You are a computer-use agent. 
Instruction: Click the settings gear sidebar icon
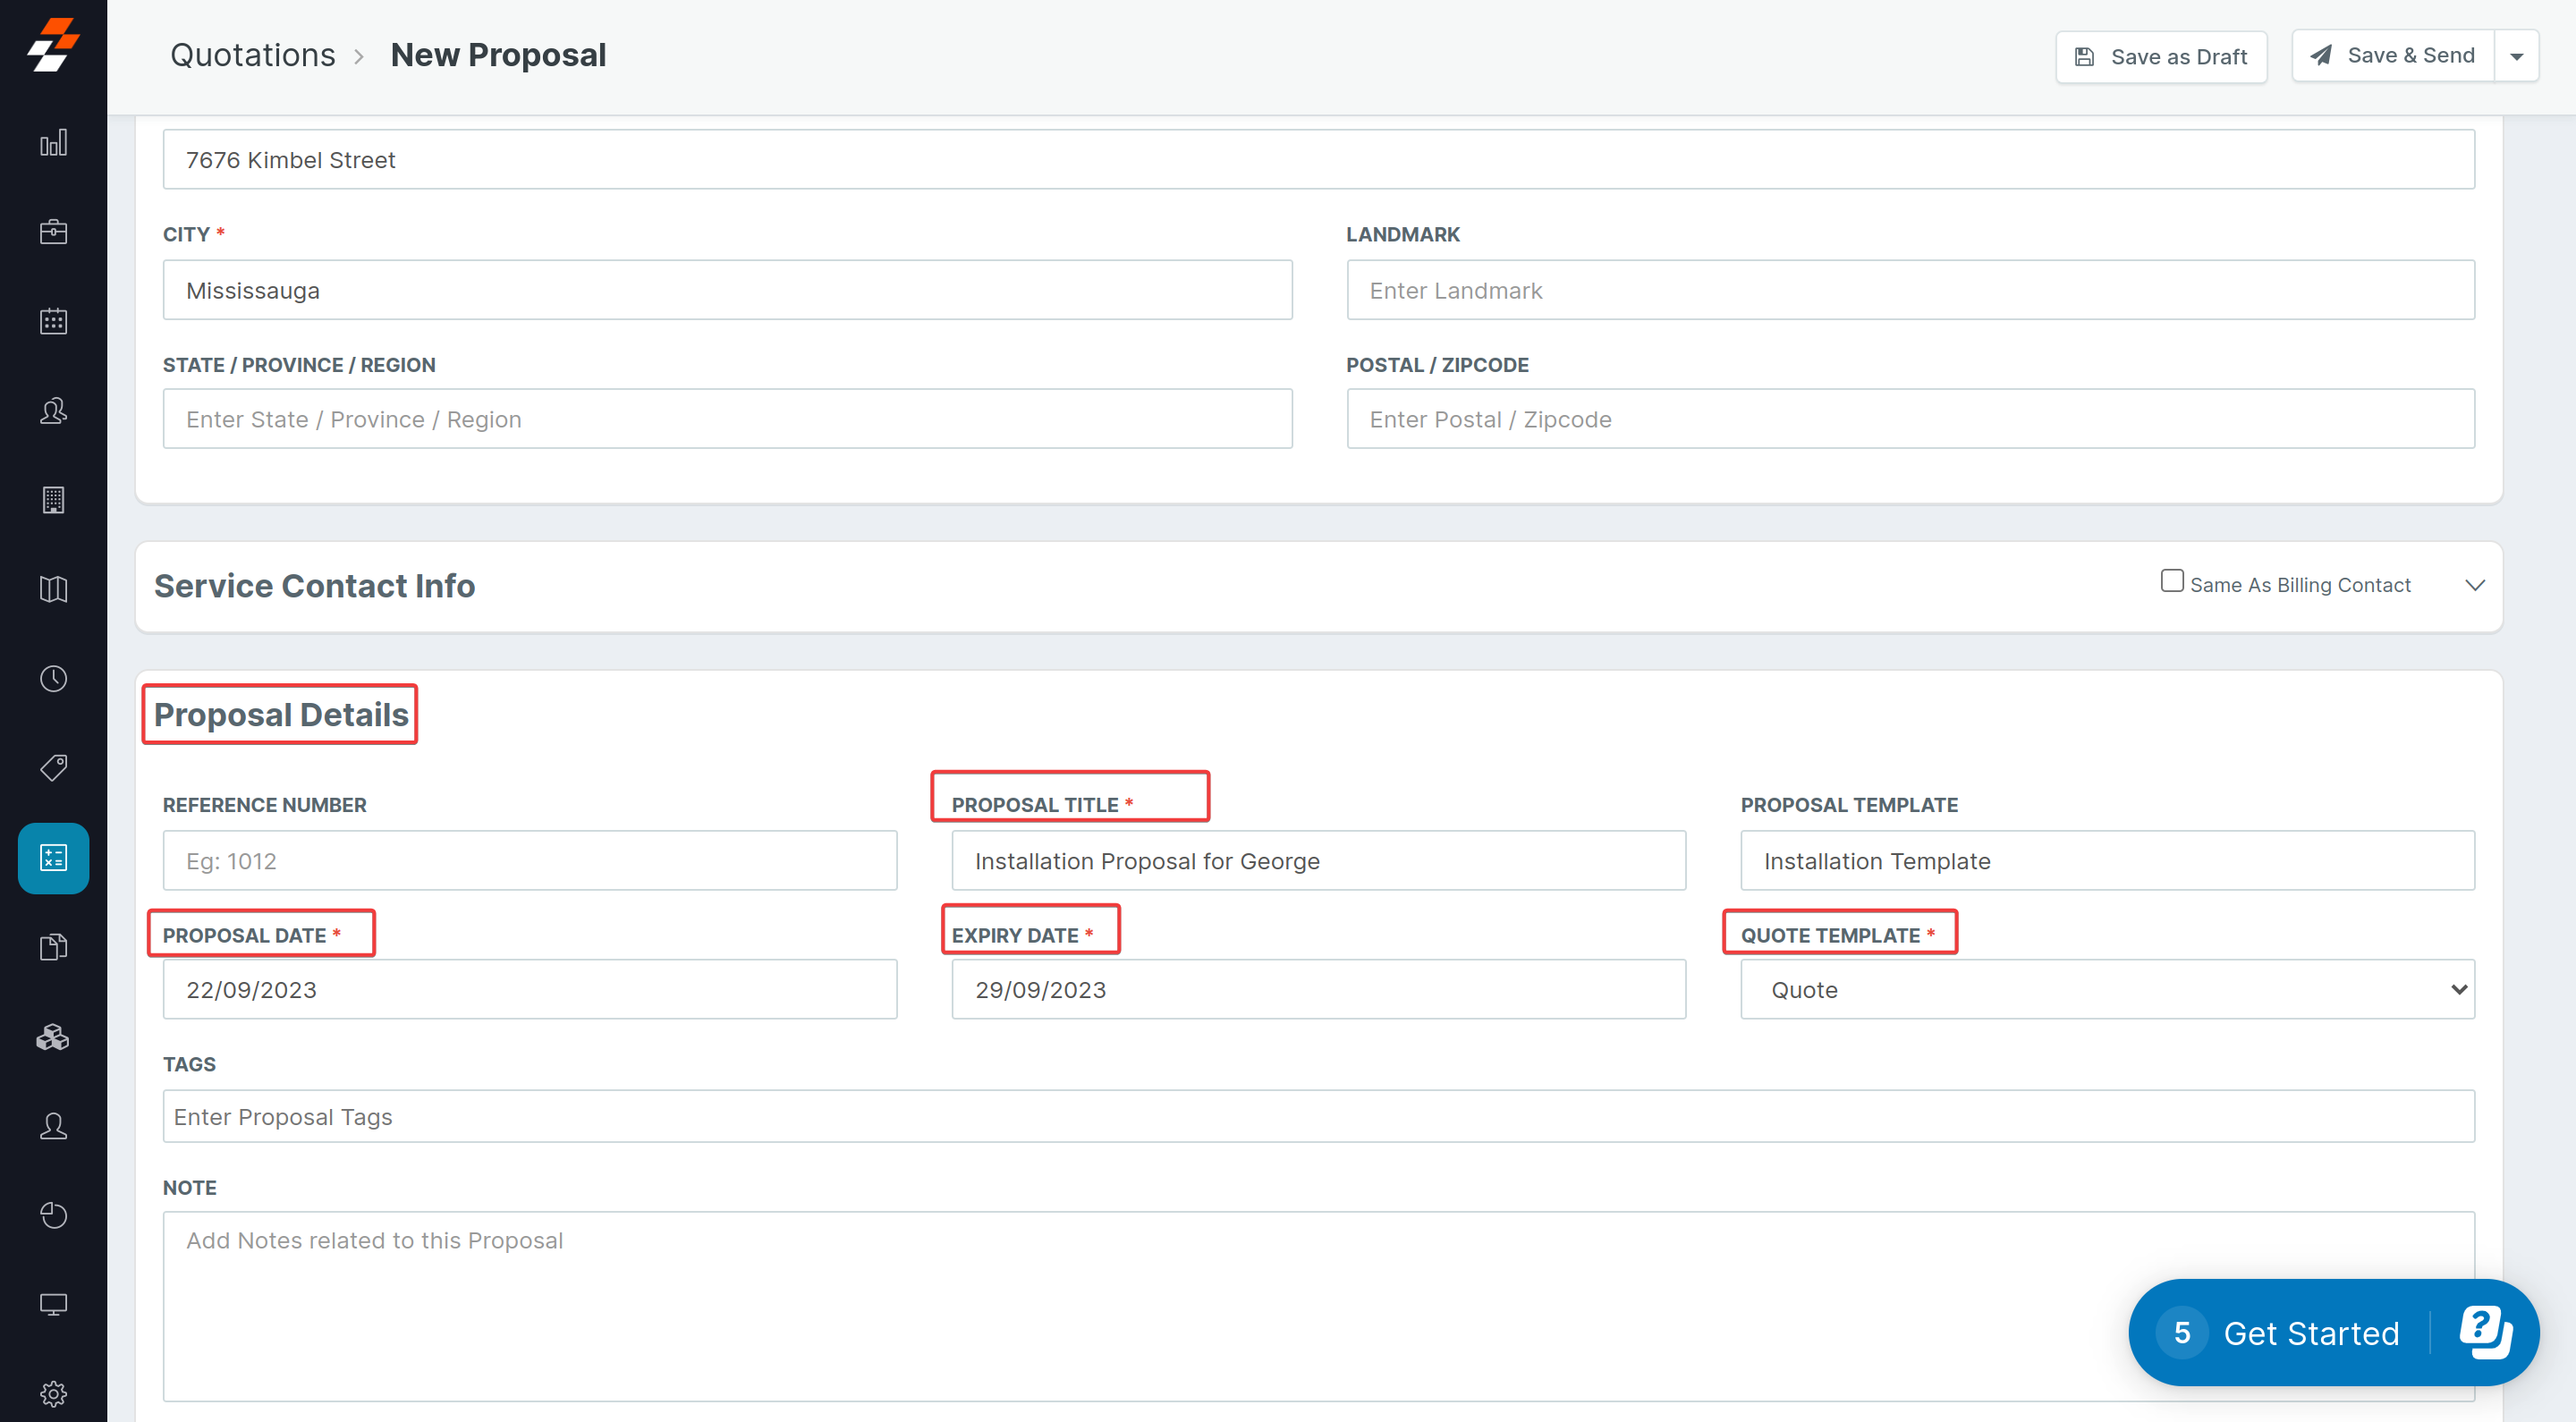[53, 1393]
